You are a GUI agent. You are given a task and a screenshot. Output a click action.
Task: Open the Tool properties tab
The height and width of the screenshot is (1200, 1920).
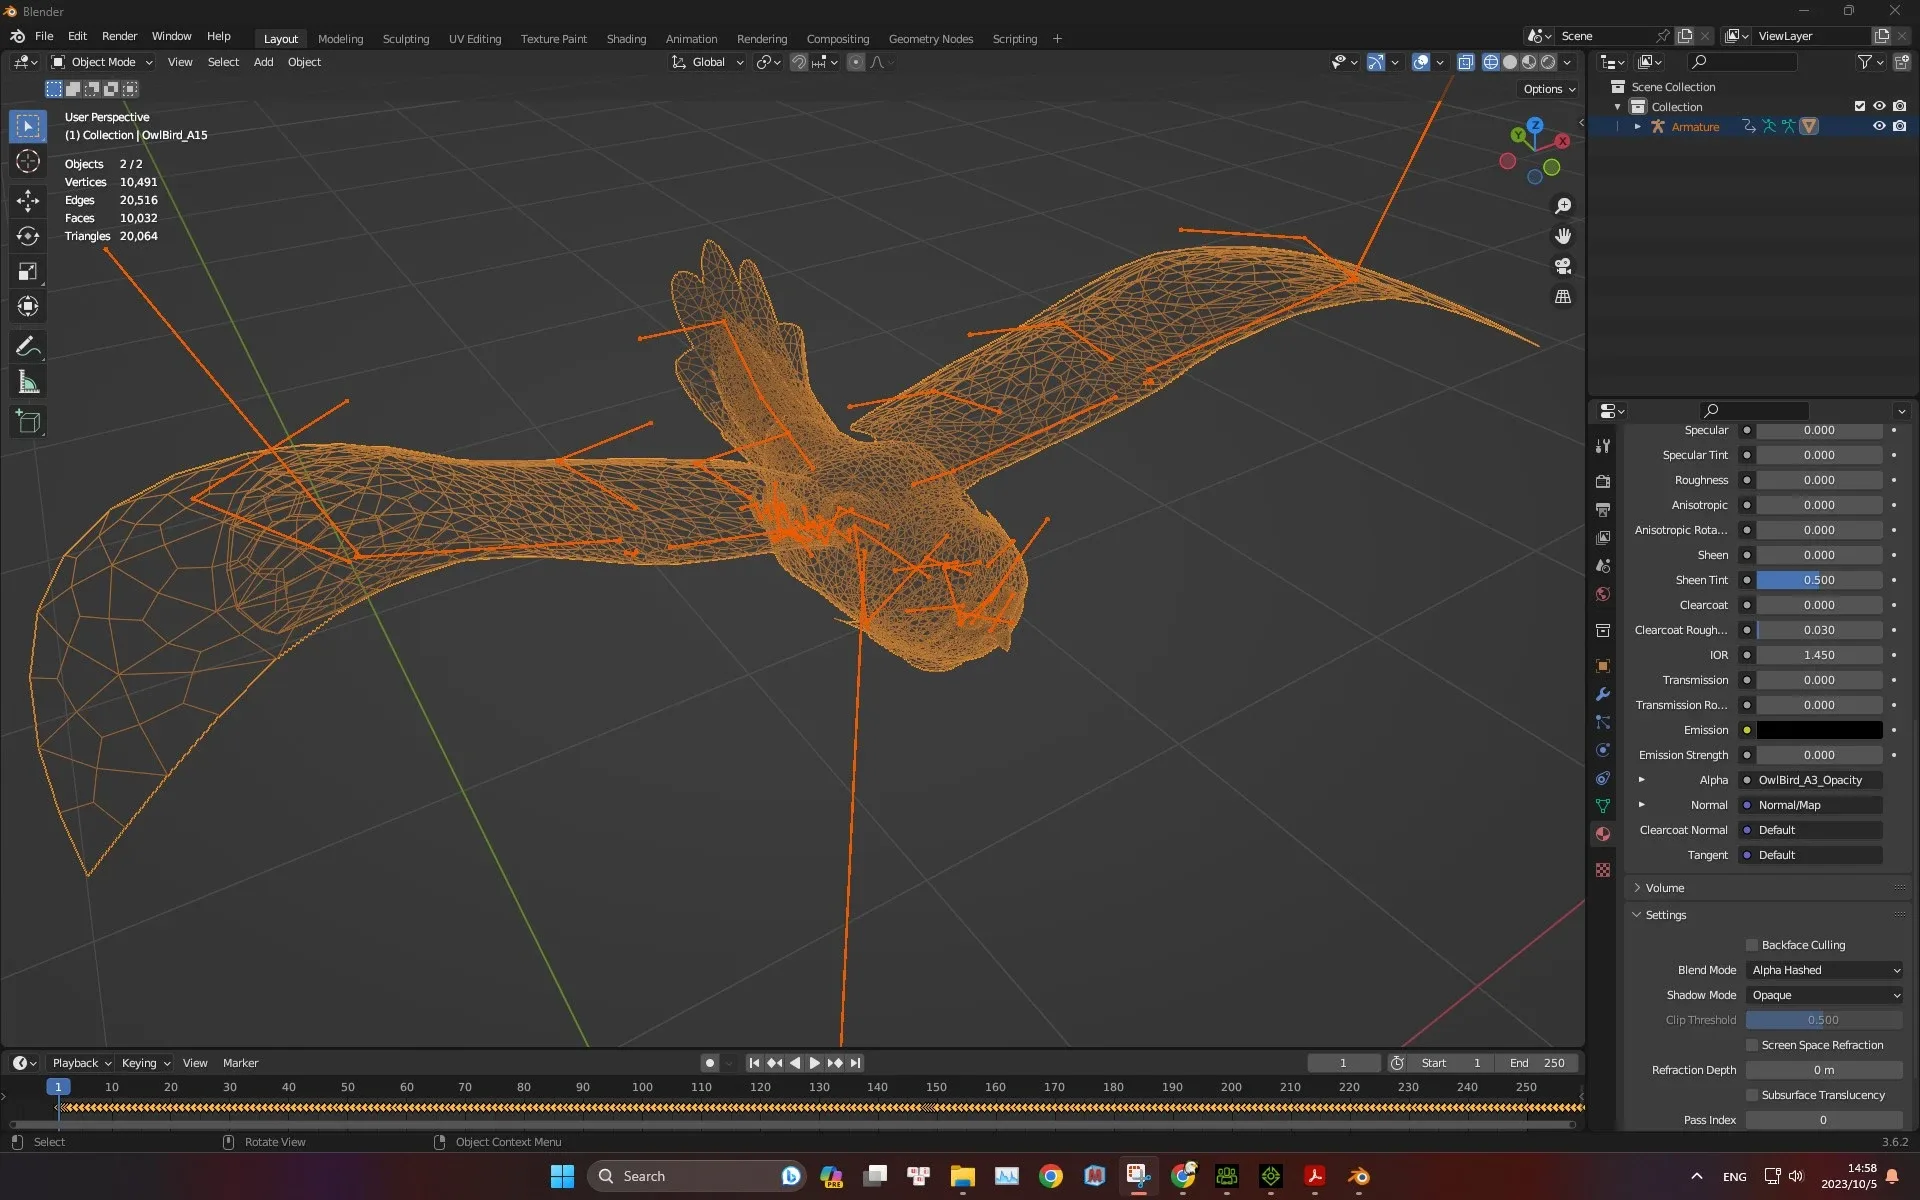[1603, 446]
